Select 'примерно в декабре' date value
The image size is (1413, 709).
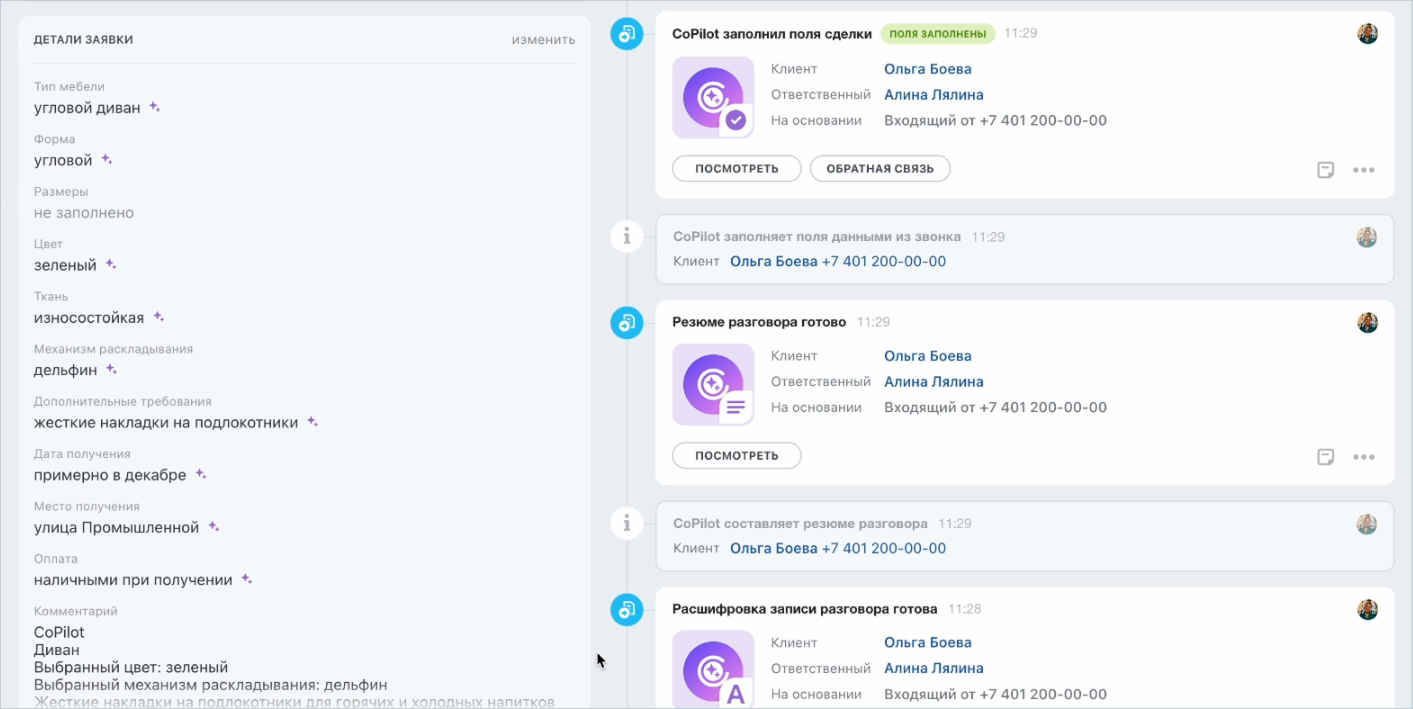(x=110, y=475)
